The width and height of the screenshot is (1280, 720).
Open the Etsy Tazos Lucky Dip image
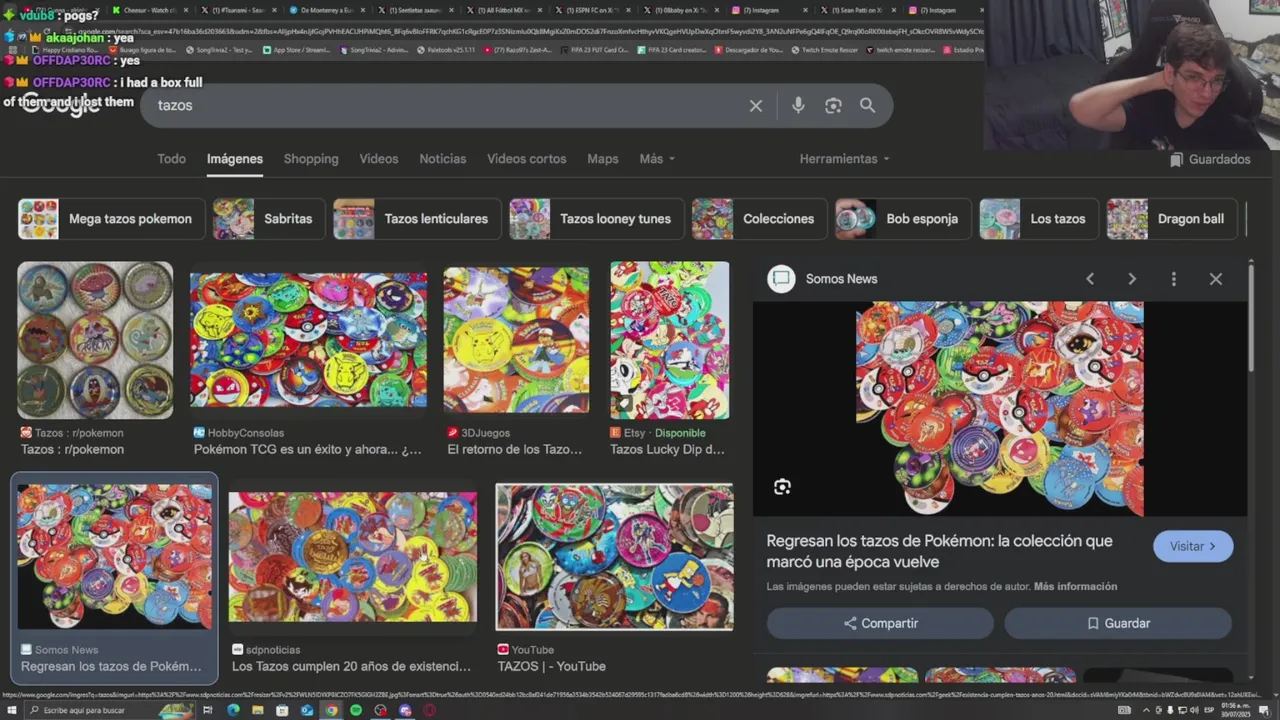click(x=669, y=340)
